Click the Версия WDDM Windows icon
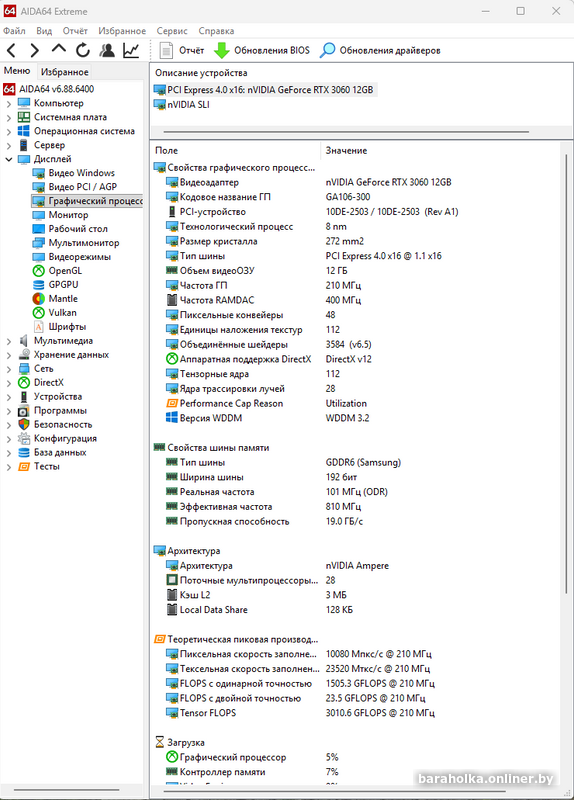The width and height of the screenshot is (574, 800). click(172, 418)
